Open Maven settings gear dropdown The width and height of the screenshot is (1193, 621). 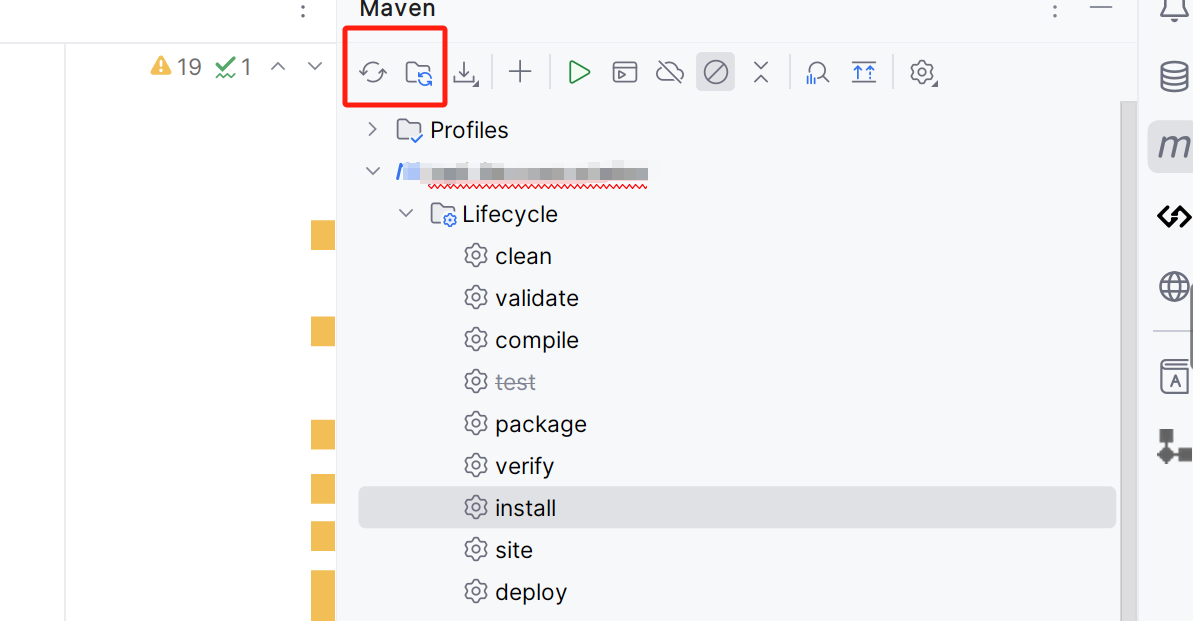[x=923, y=73]
